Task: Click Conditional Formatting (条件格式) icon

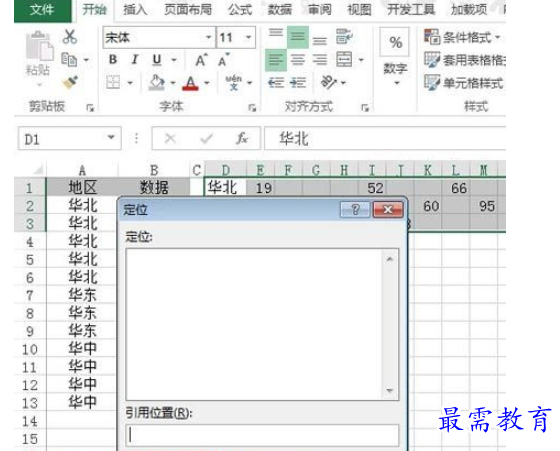Action: [432, 37]
